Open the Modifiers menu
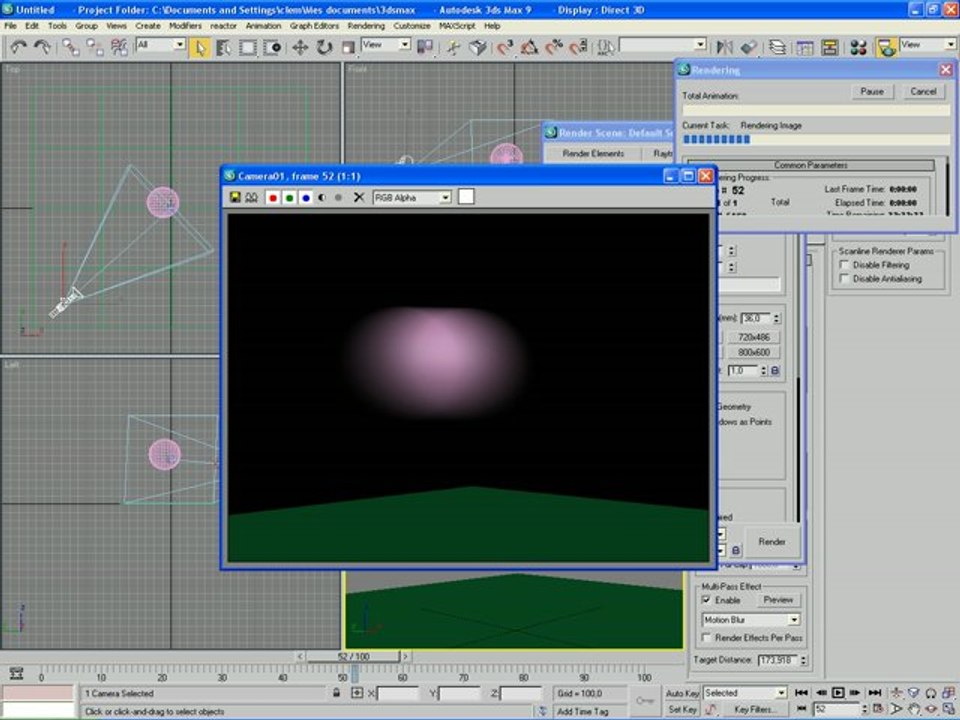Screen dimensions: 960x720 pos(185,25)
